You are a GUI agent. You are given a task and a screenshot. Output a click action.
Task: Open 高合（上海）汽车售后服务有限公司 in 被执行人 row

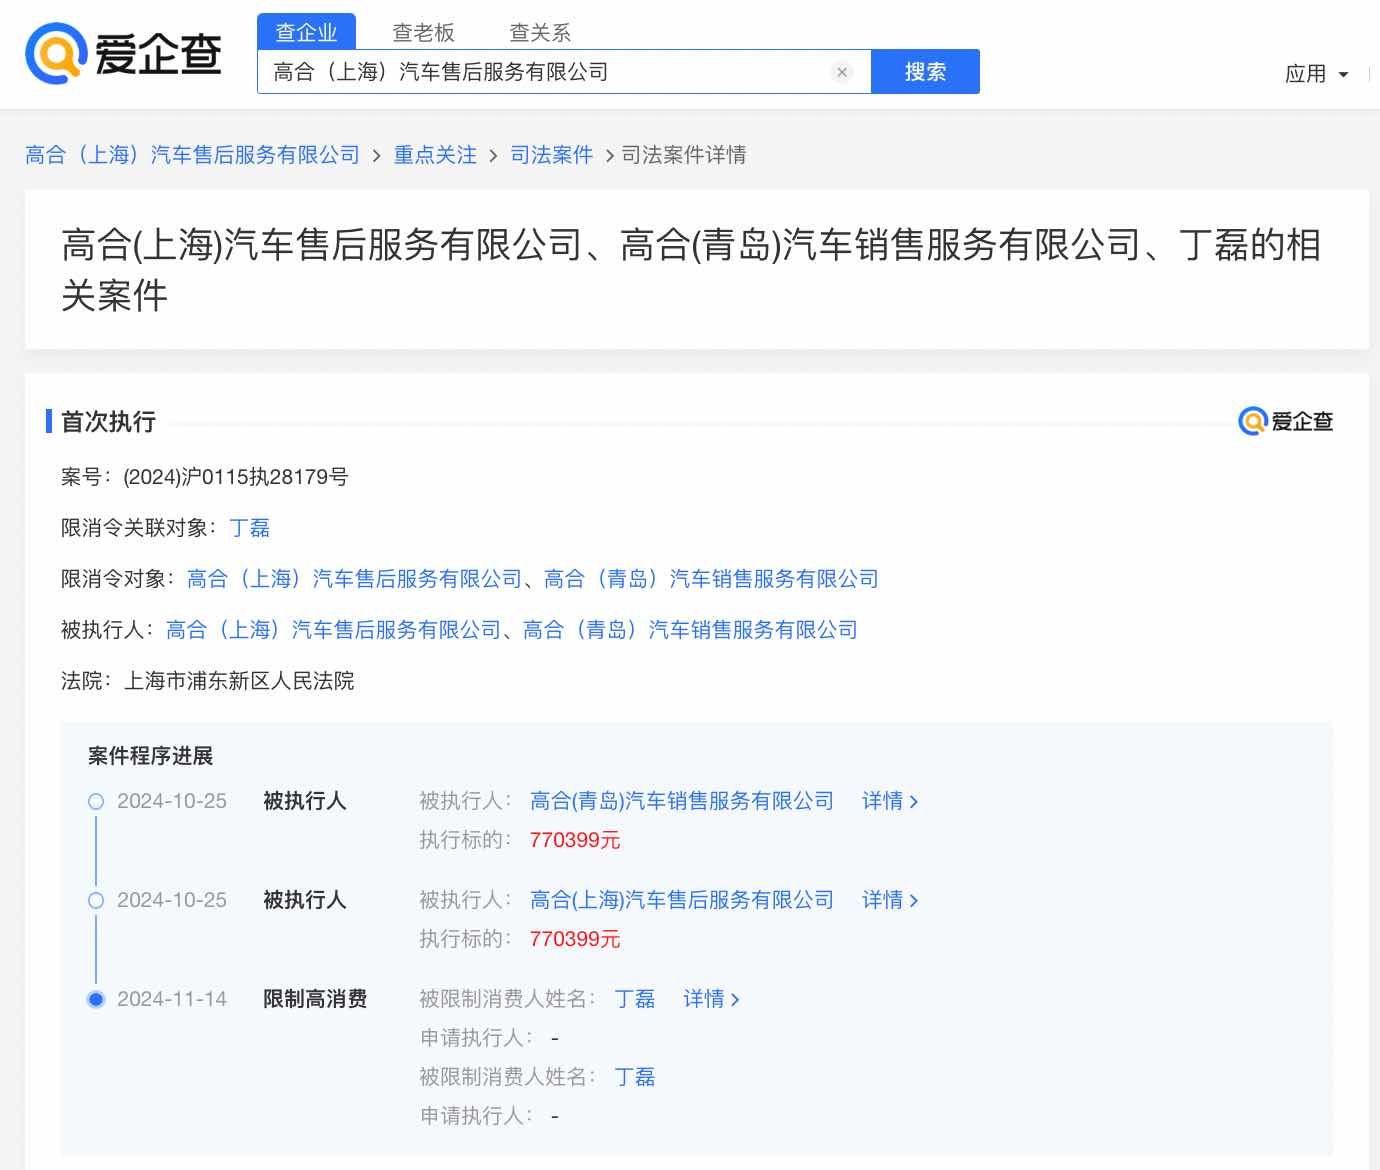tap(333, 630)
